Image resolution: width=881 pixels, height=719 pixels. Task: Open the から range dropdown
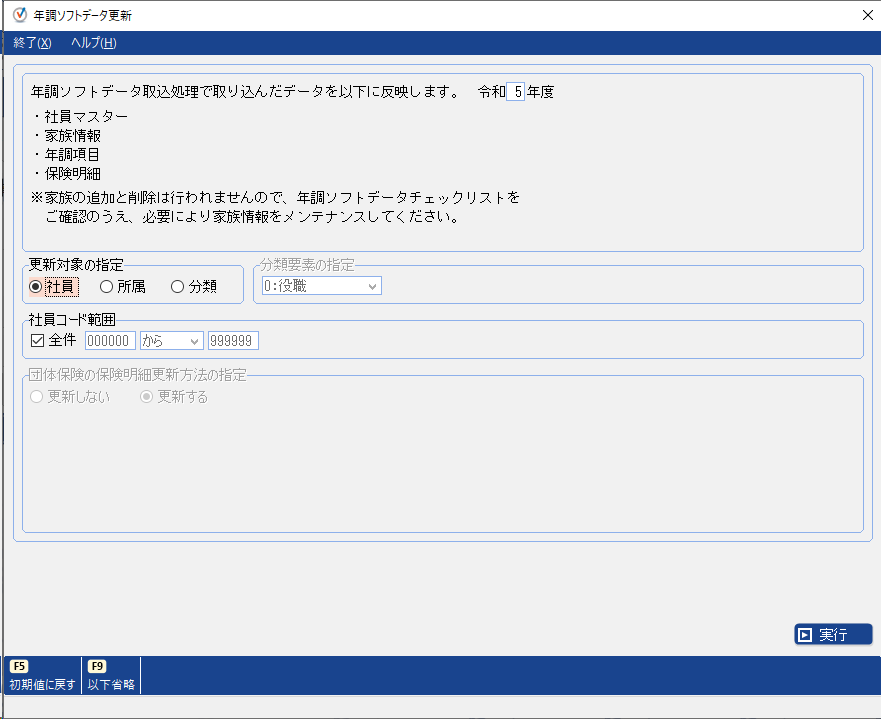click(x=172, y=341)
